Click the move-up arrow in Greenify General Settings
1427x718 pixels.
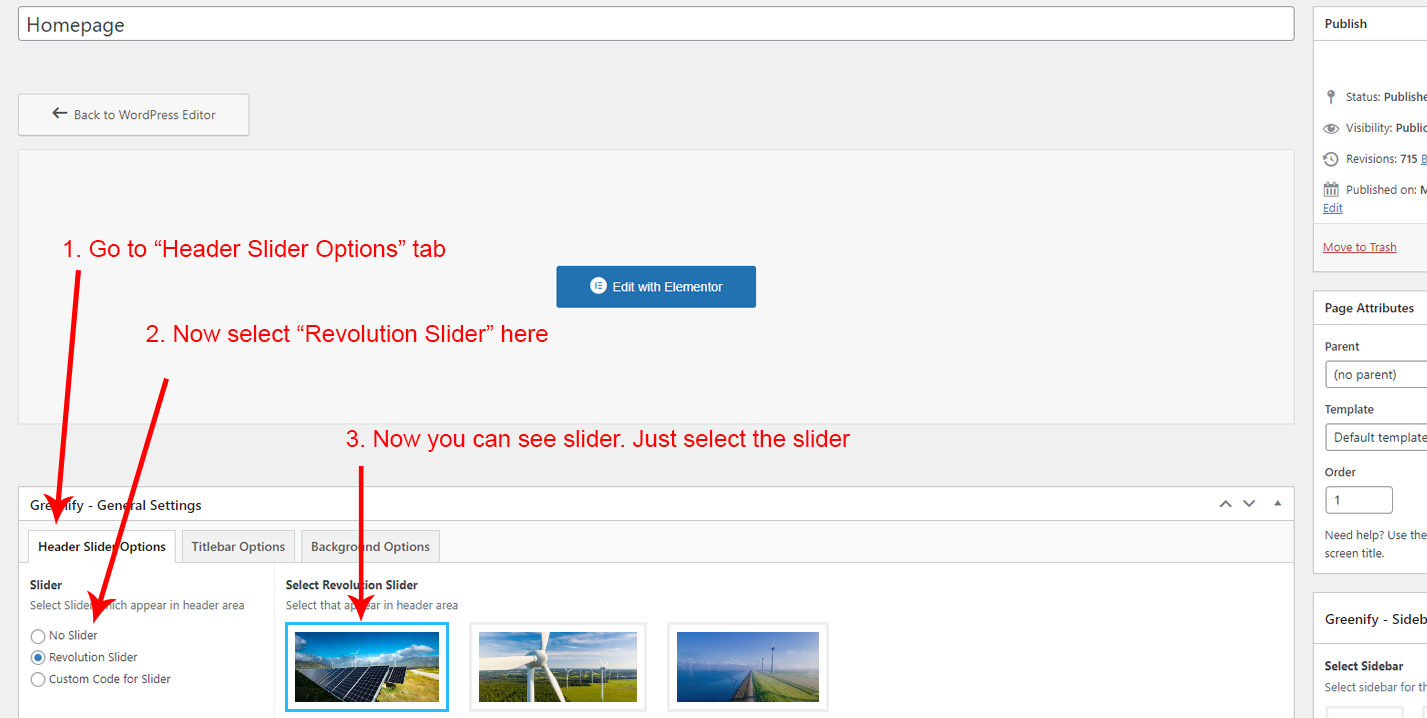pyautogui.click(x=1225, y=504)
